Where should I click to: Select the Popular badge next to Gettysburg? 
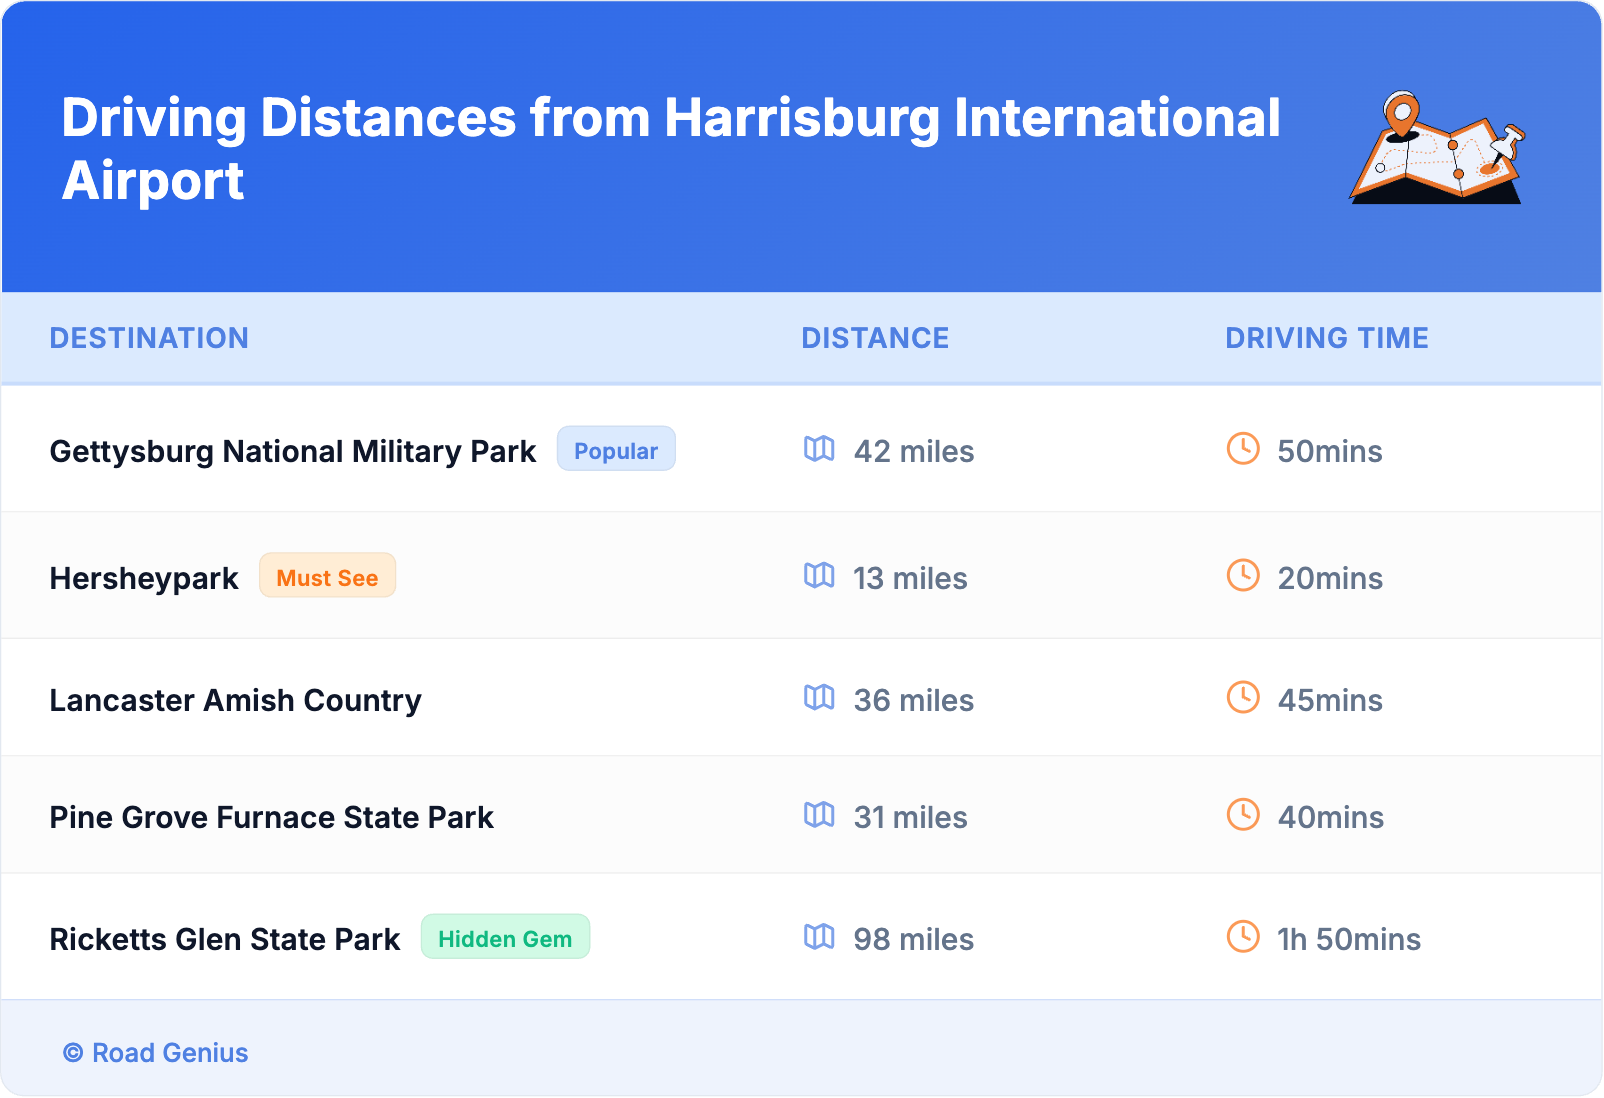point(616,450)
